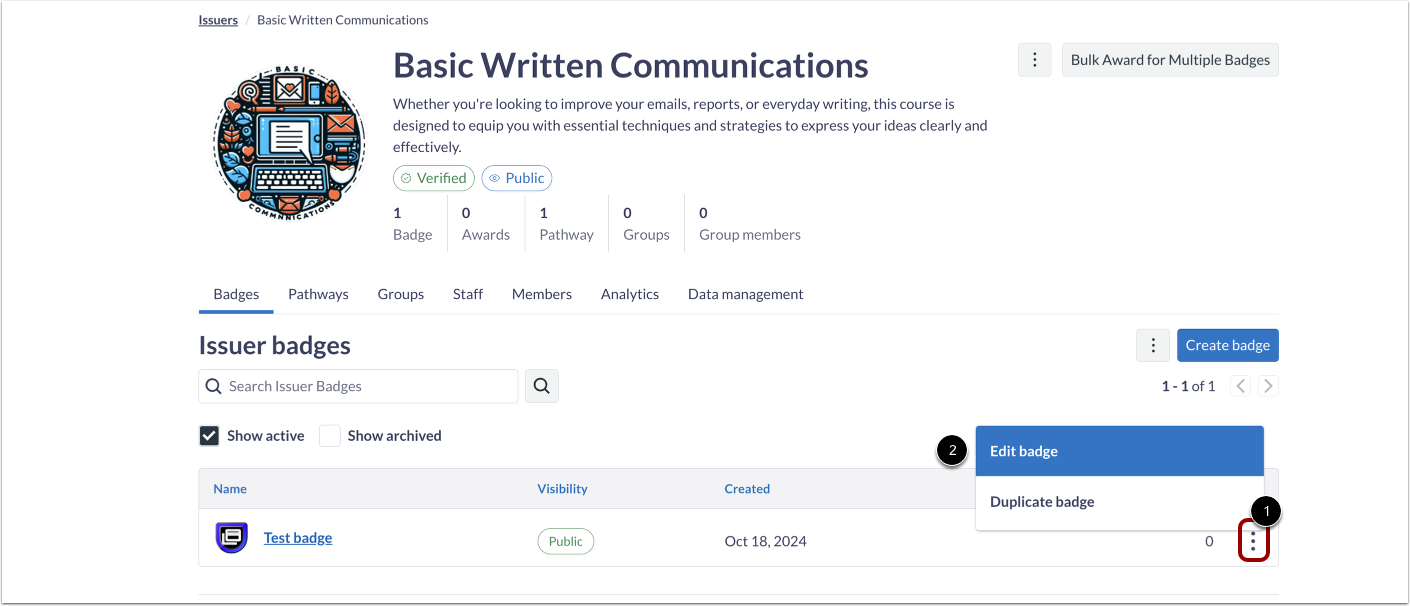Screen dimensions: 1410x606
Task: Open the Test badge link
Action: [x=298, y=538]
